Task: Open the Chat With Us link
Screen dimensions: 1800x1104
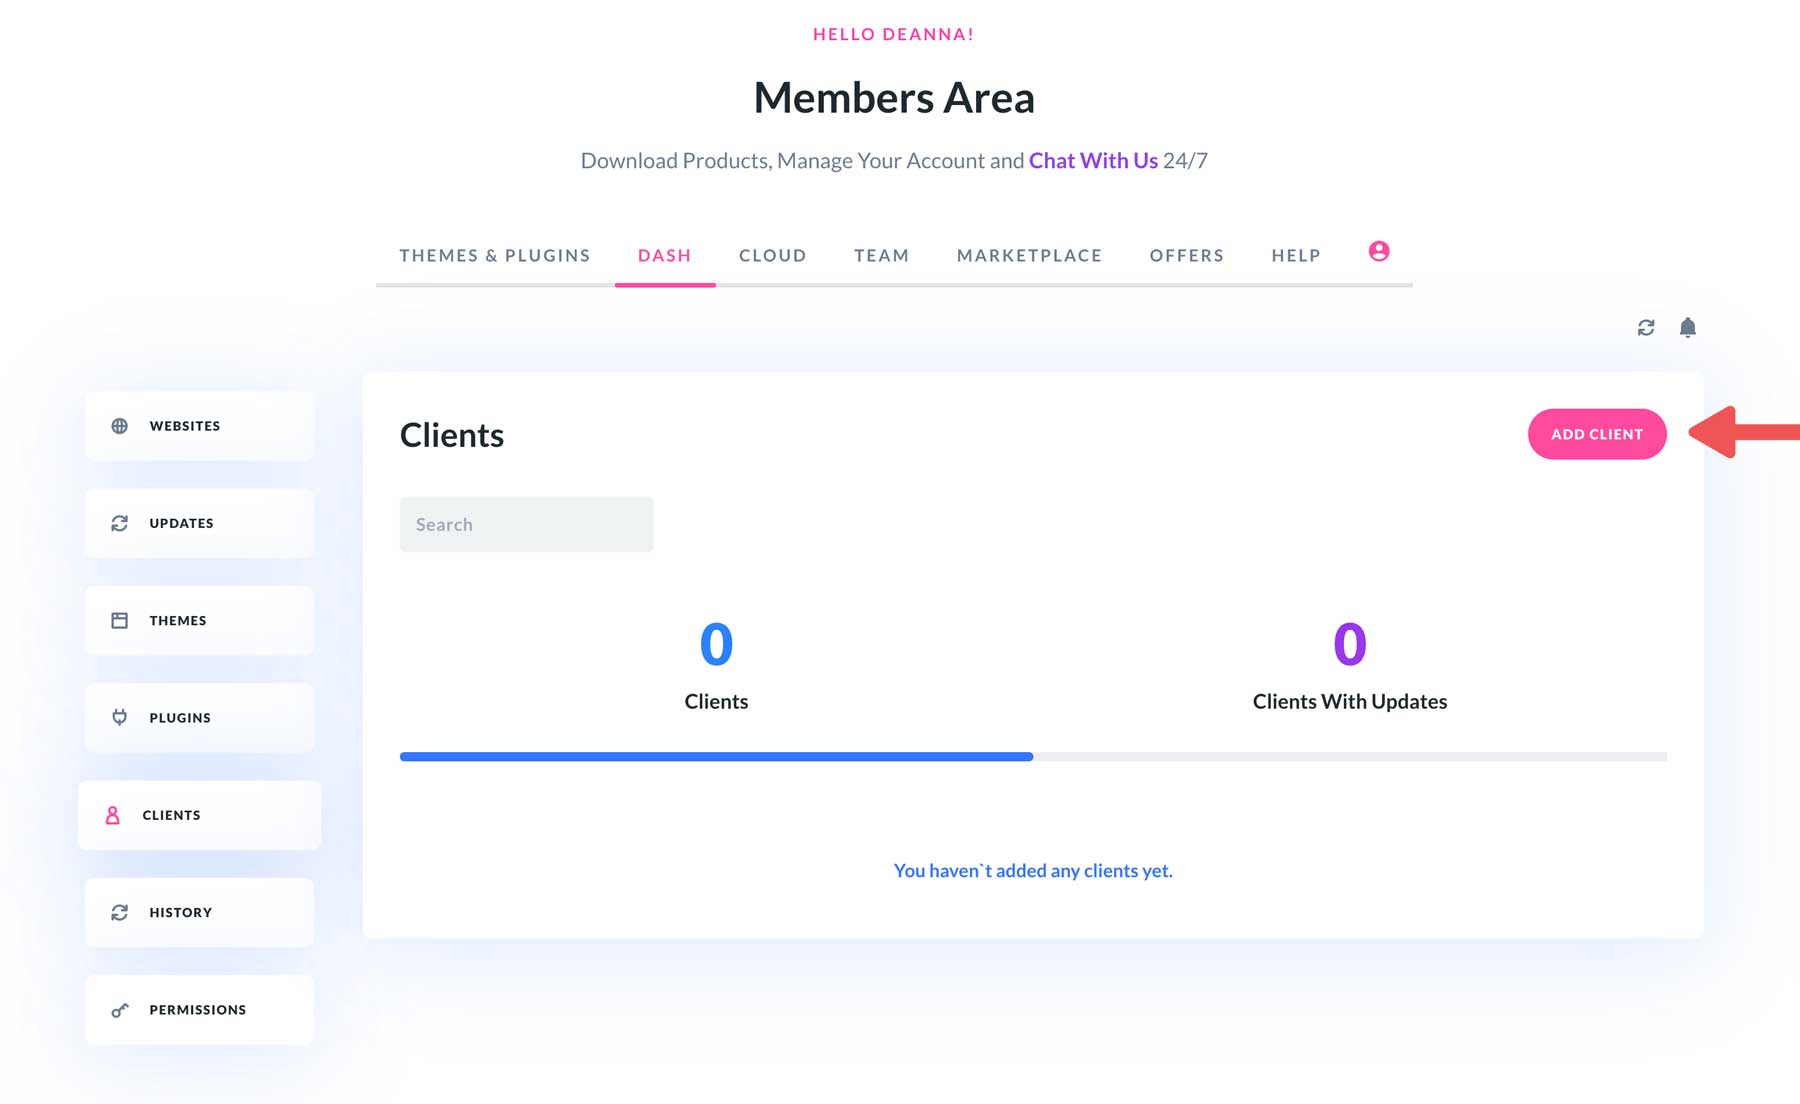Action: 1093,160
